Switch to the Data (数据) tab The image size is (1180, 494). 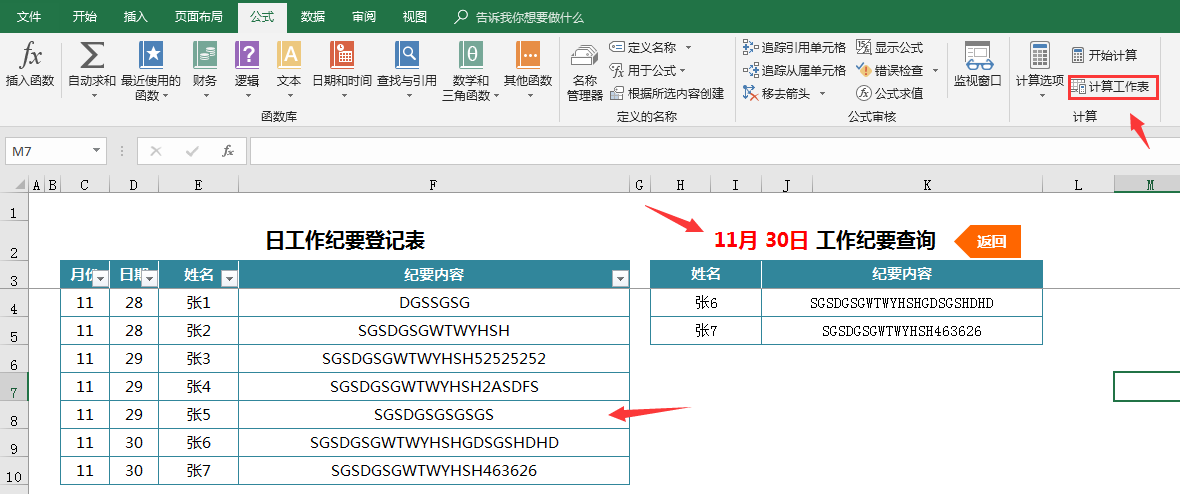pos(313,17)
